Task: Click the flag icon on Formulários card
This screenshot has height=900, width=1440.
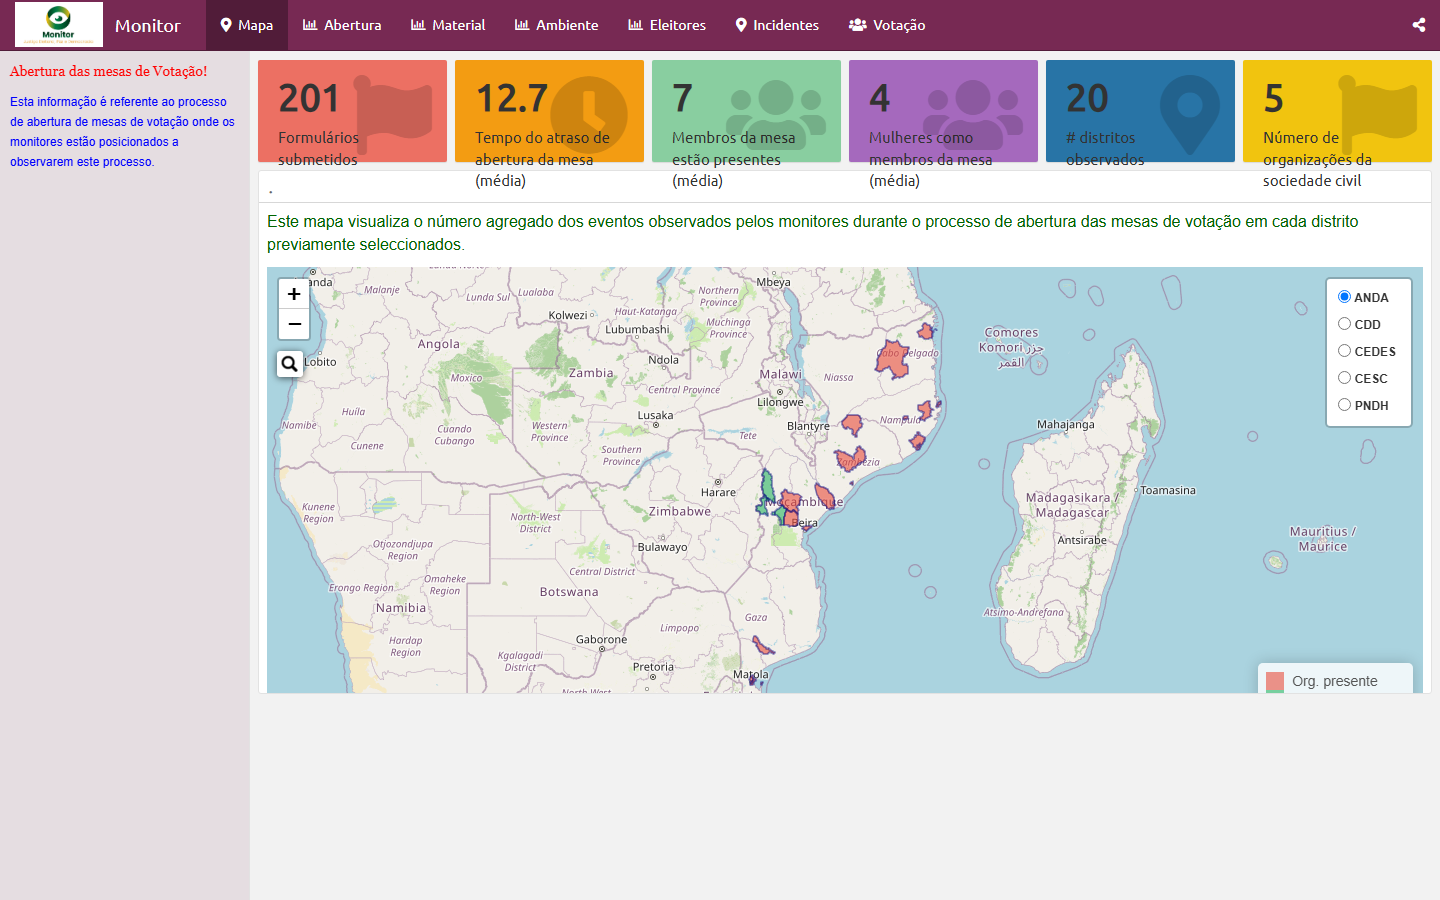Action: [x=394, y=114]
